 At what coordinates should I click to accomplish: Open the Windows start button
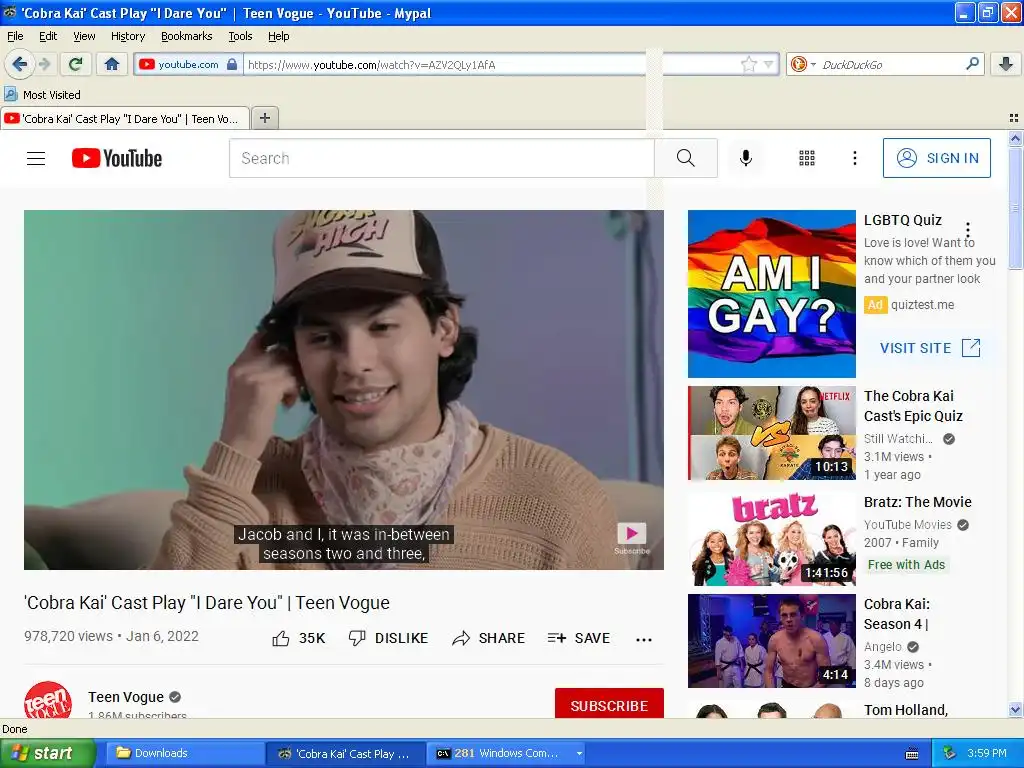coord(48,753)
